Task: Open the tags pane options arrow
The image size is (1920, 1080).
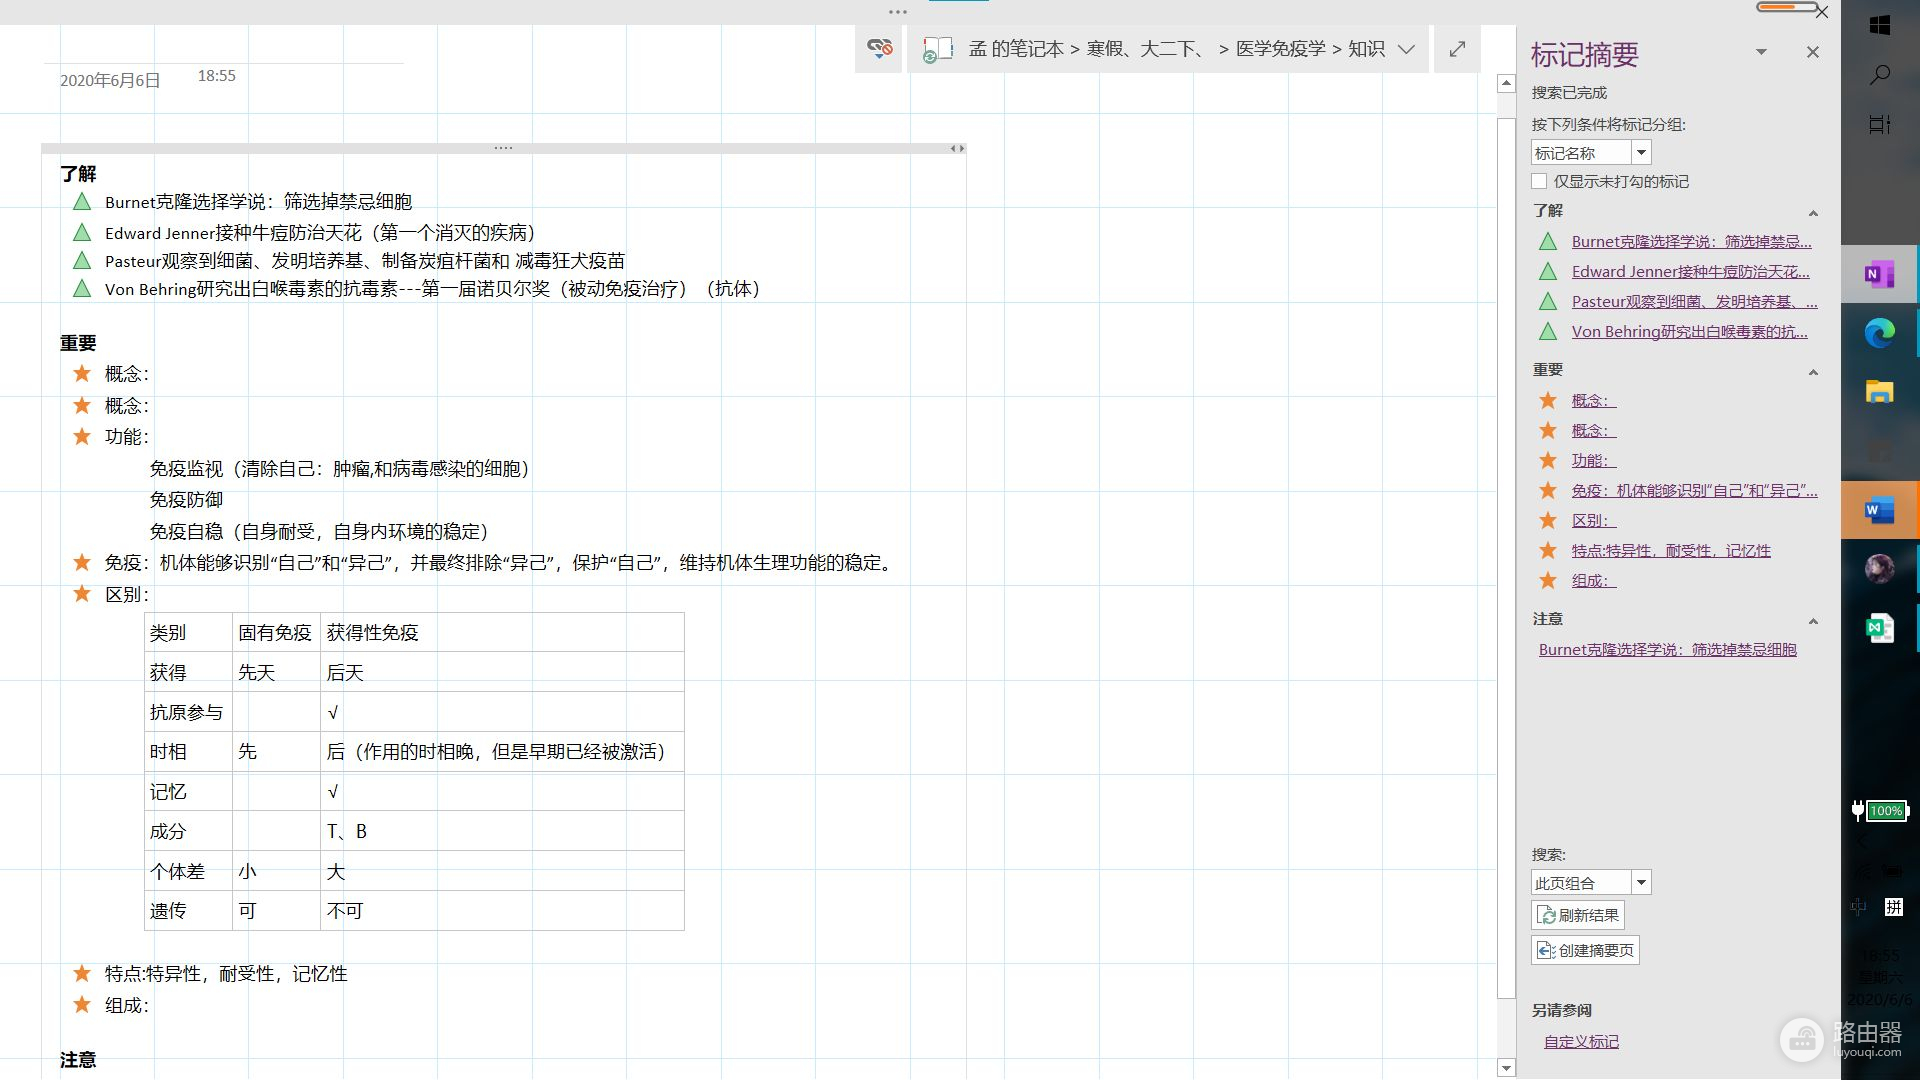Action: pos(1761,52)
